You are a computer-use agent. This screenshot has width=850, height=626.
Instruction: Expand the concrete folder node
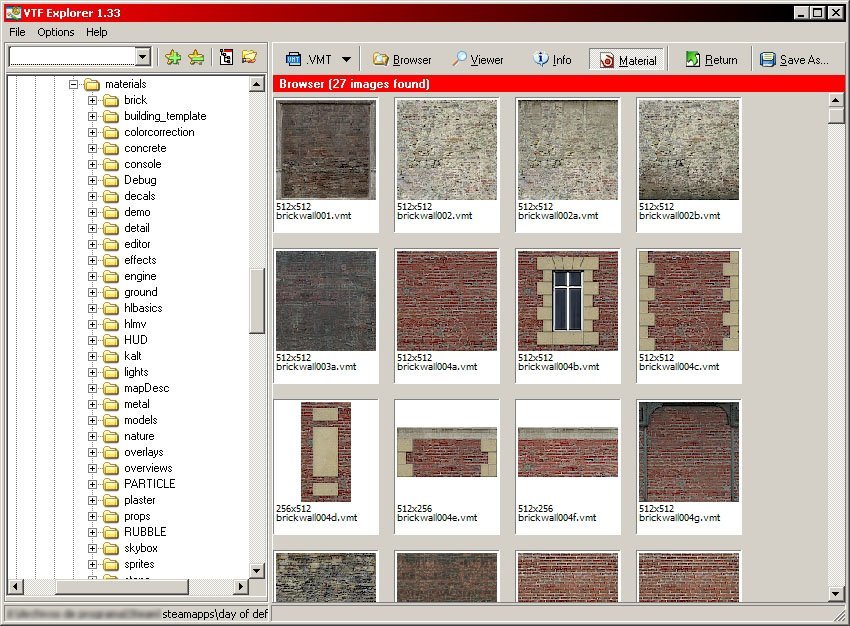pyautogui.click(x=92, y=148)
